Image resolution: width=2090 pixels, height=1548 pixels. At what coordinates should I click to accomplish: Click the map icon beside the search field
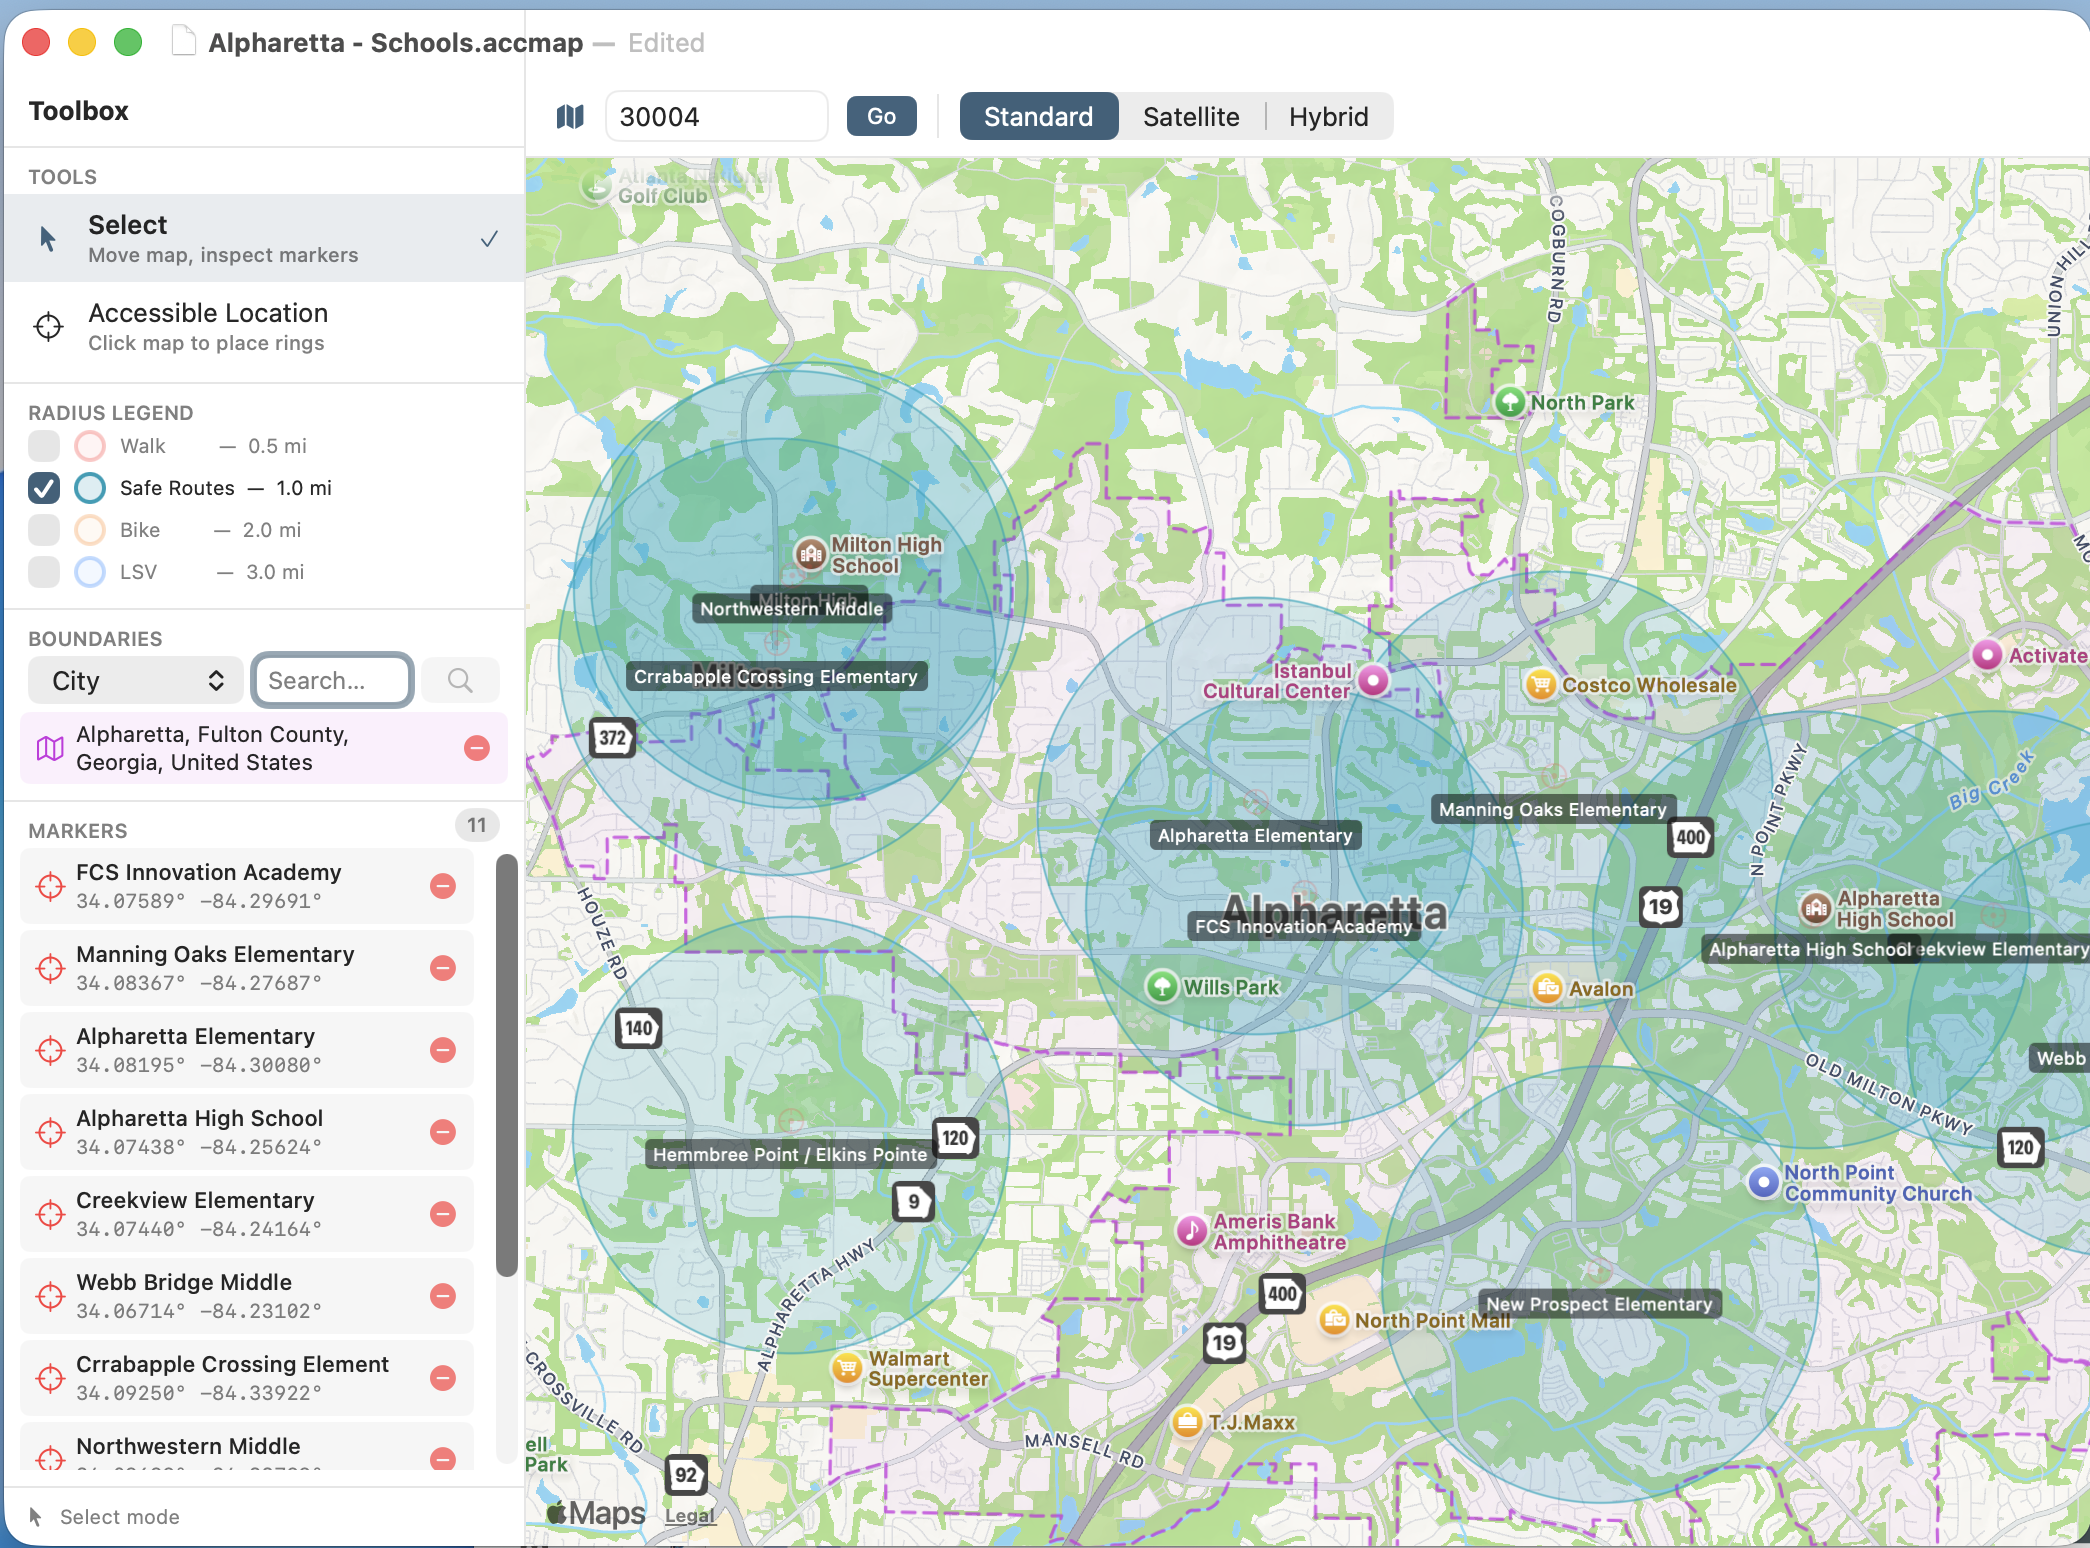(x=570, y=117)
